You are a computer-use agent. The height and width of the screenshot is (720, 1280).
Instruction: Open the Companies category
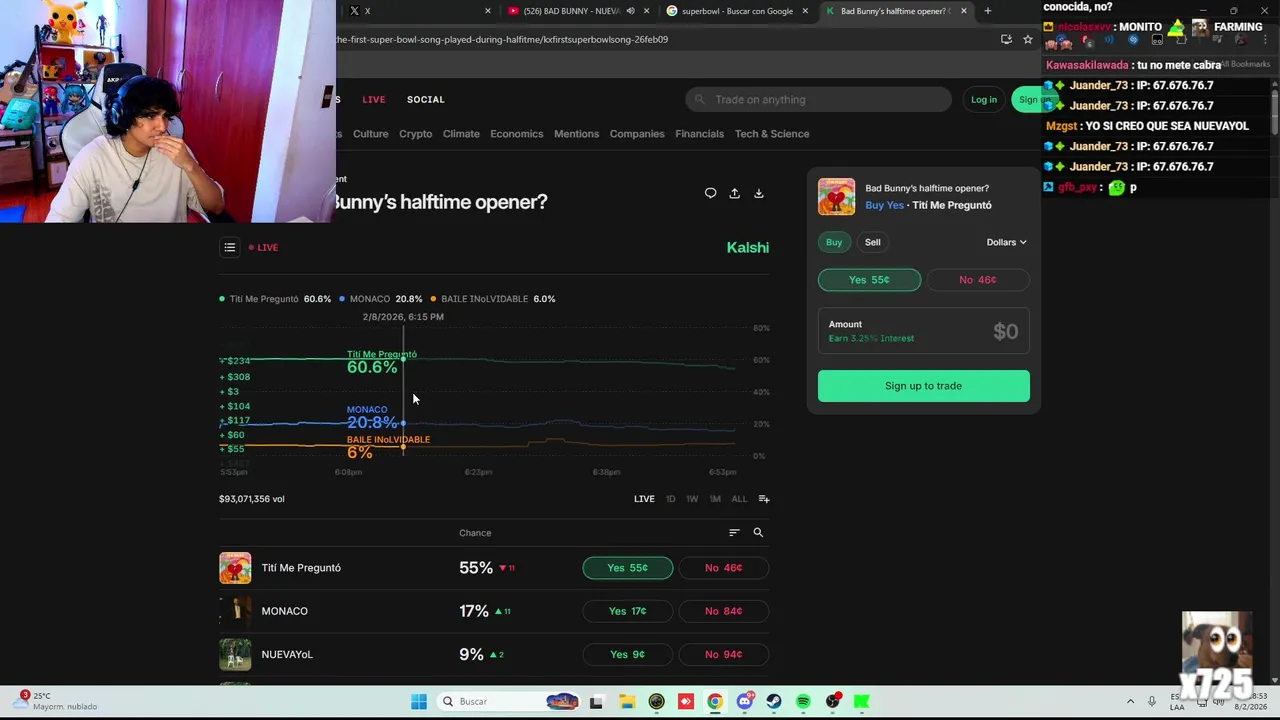[x=637, y=134]
